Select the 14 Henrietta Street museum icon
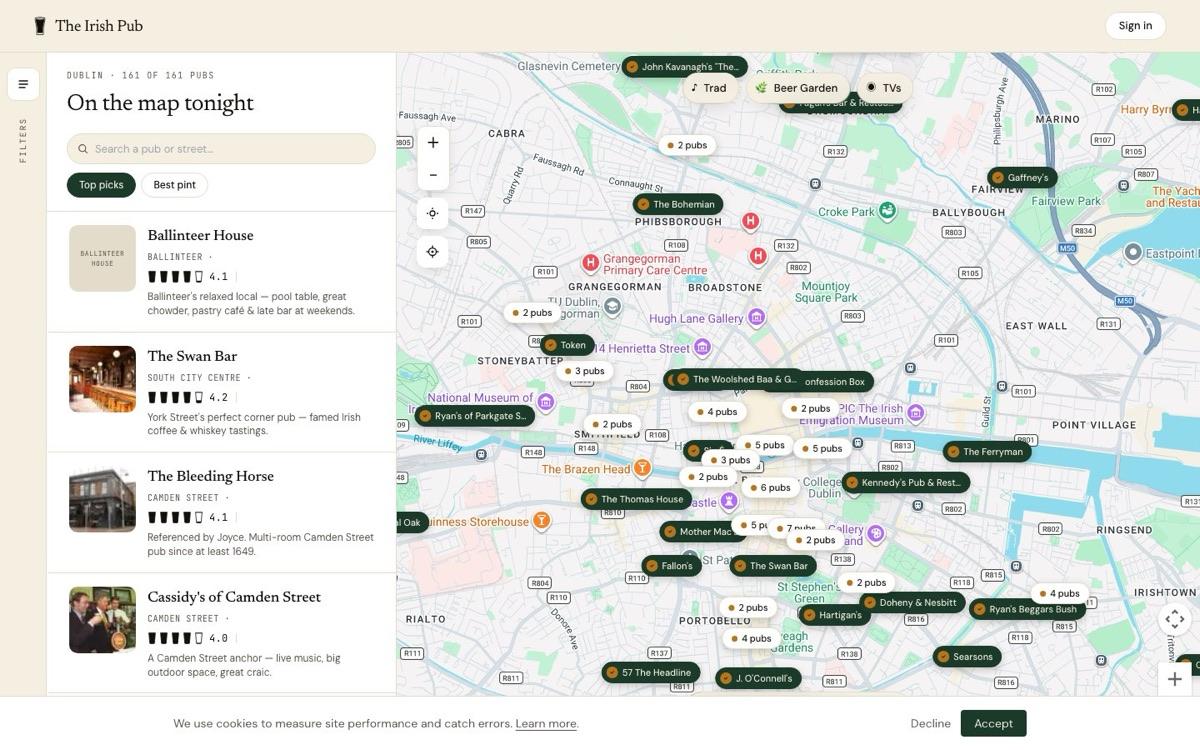Viewport: 1200px width, 750px height. 703,347
